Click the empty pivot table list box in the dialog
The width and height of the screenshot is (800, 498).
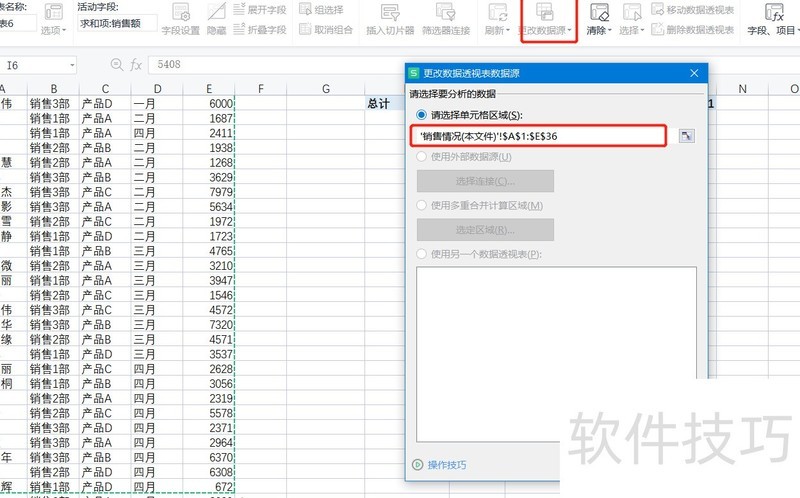coord(557,354)
